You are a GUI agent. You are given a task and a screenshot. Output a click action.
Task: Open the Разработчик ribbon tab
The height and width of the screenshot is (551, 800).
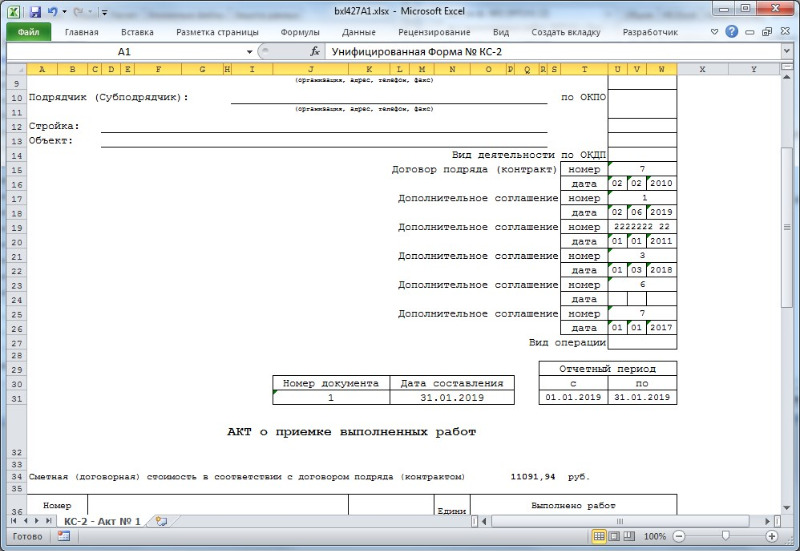[x=650, y=32]
